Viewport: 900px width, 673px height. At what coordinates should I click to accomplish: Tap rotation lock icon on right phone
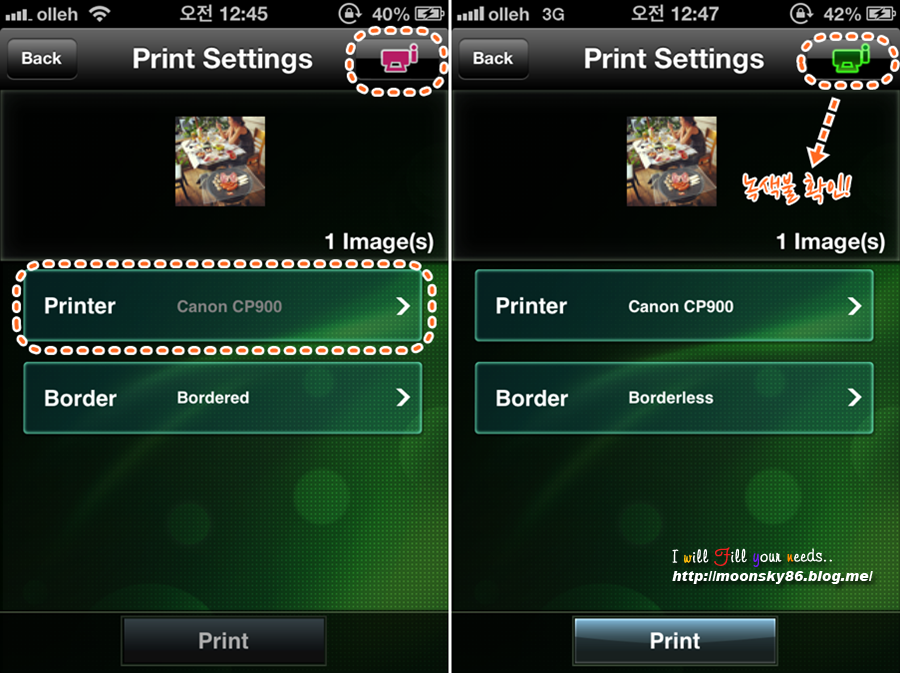[x=801, y=13]
